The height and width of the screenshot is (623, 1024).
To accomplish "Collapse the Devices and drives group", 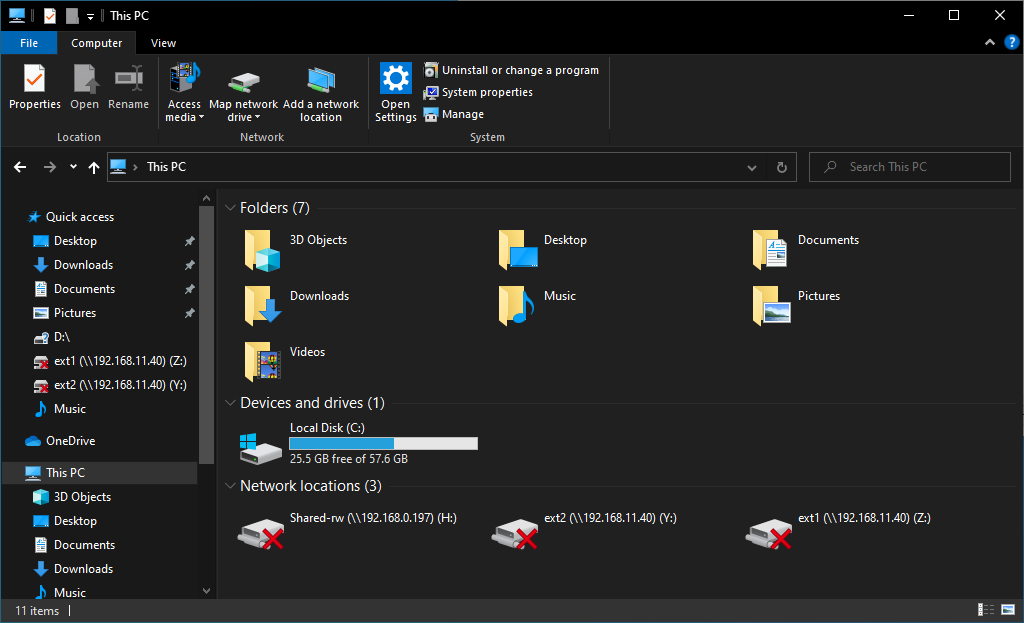I will (230, 403).
